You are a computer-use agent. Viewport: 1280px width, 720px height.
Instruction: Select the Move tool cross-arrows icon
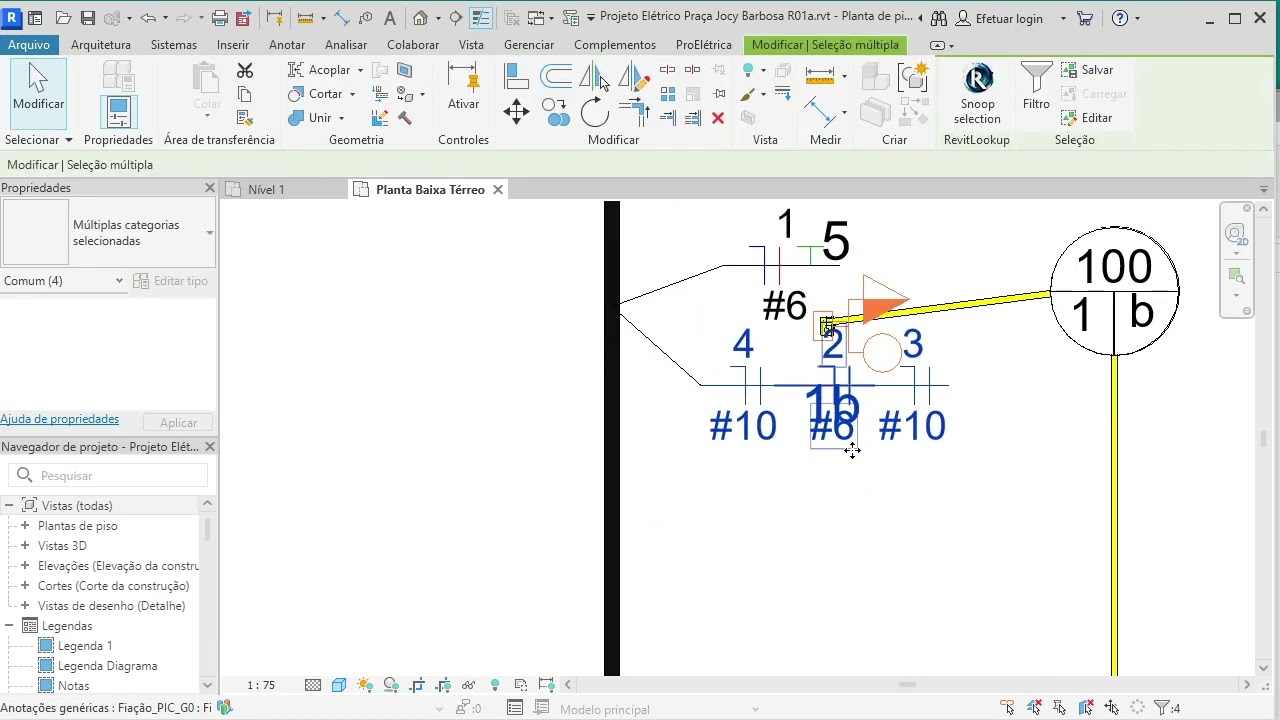(x=516, y=110)
